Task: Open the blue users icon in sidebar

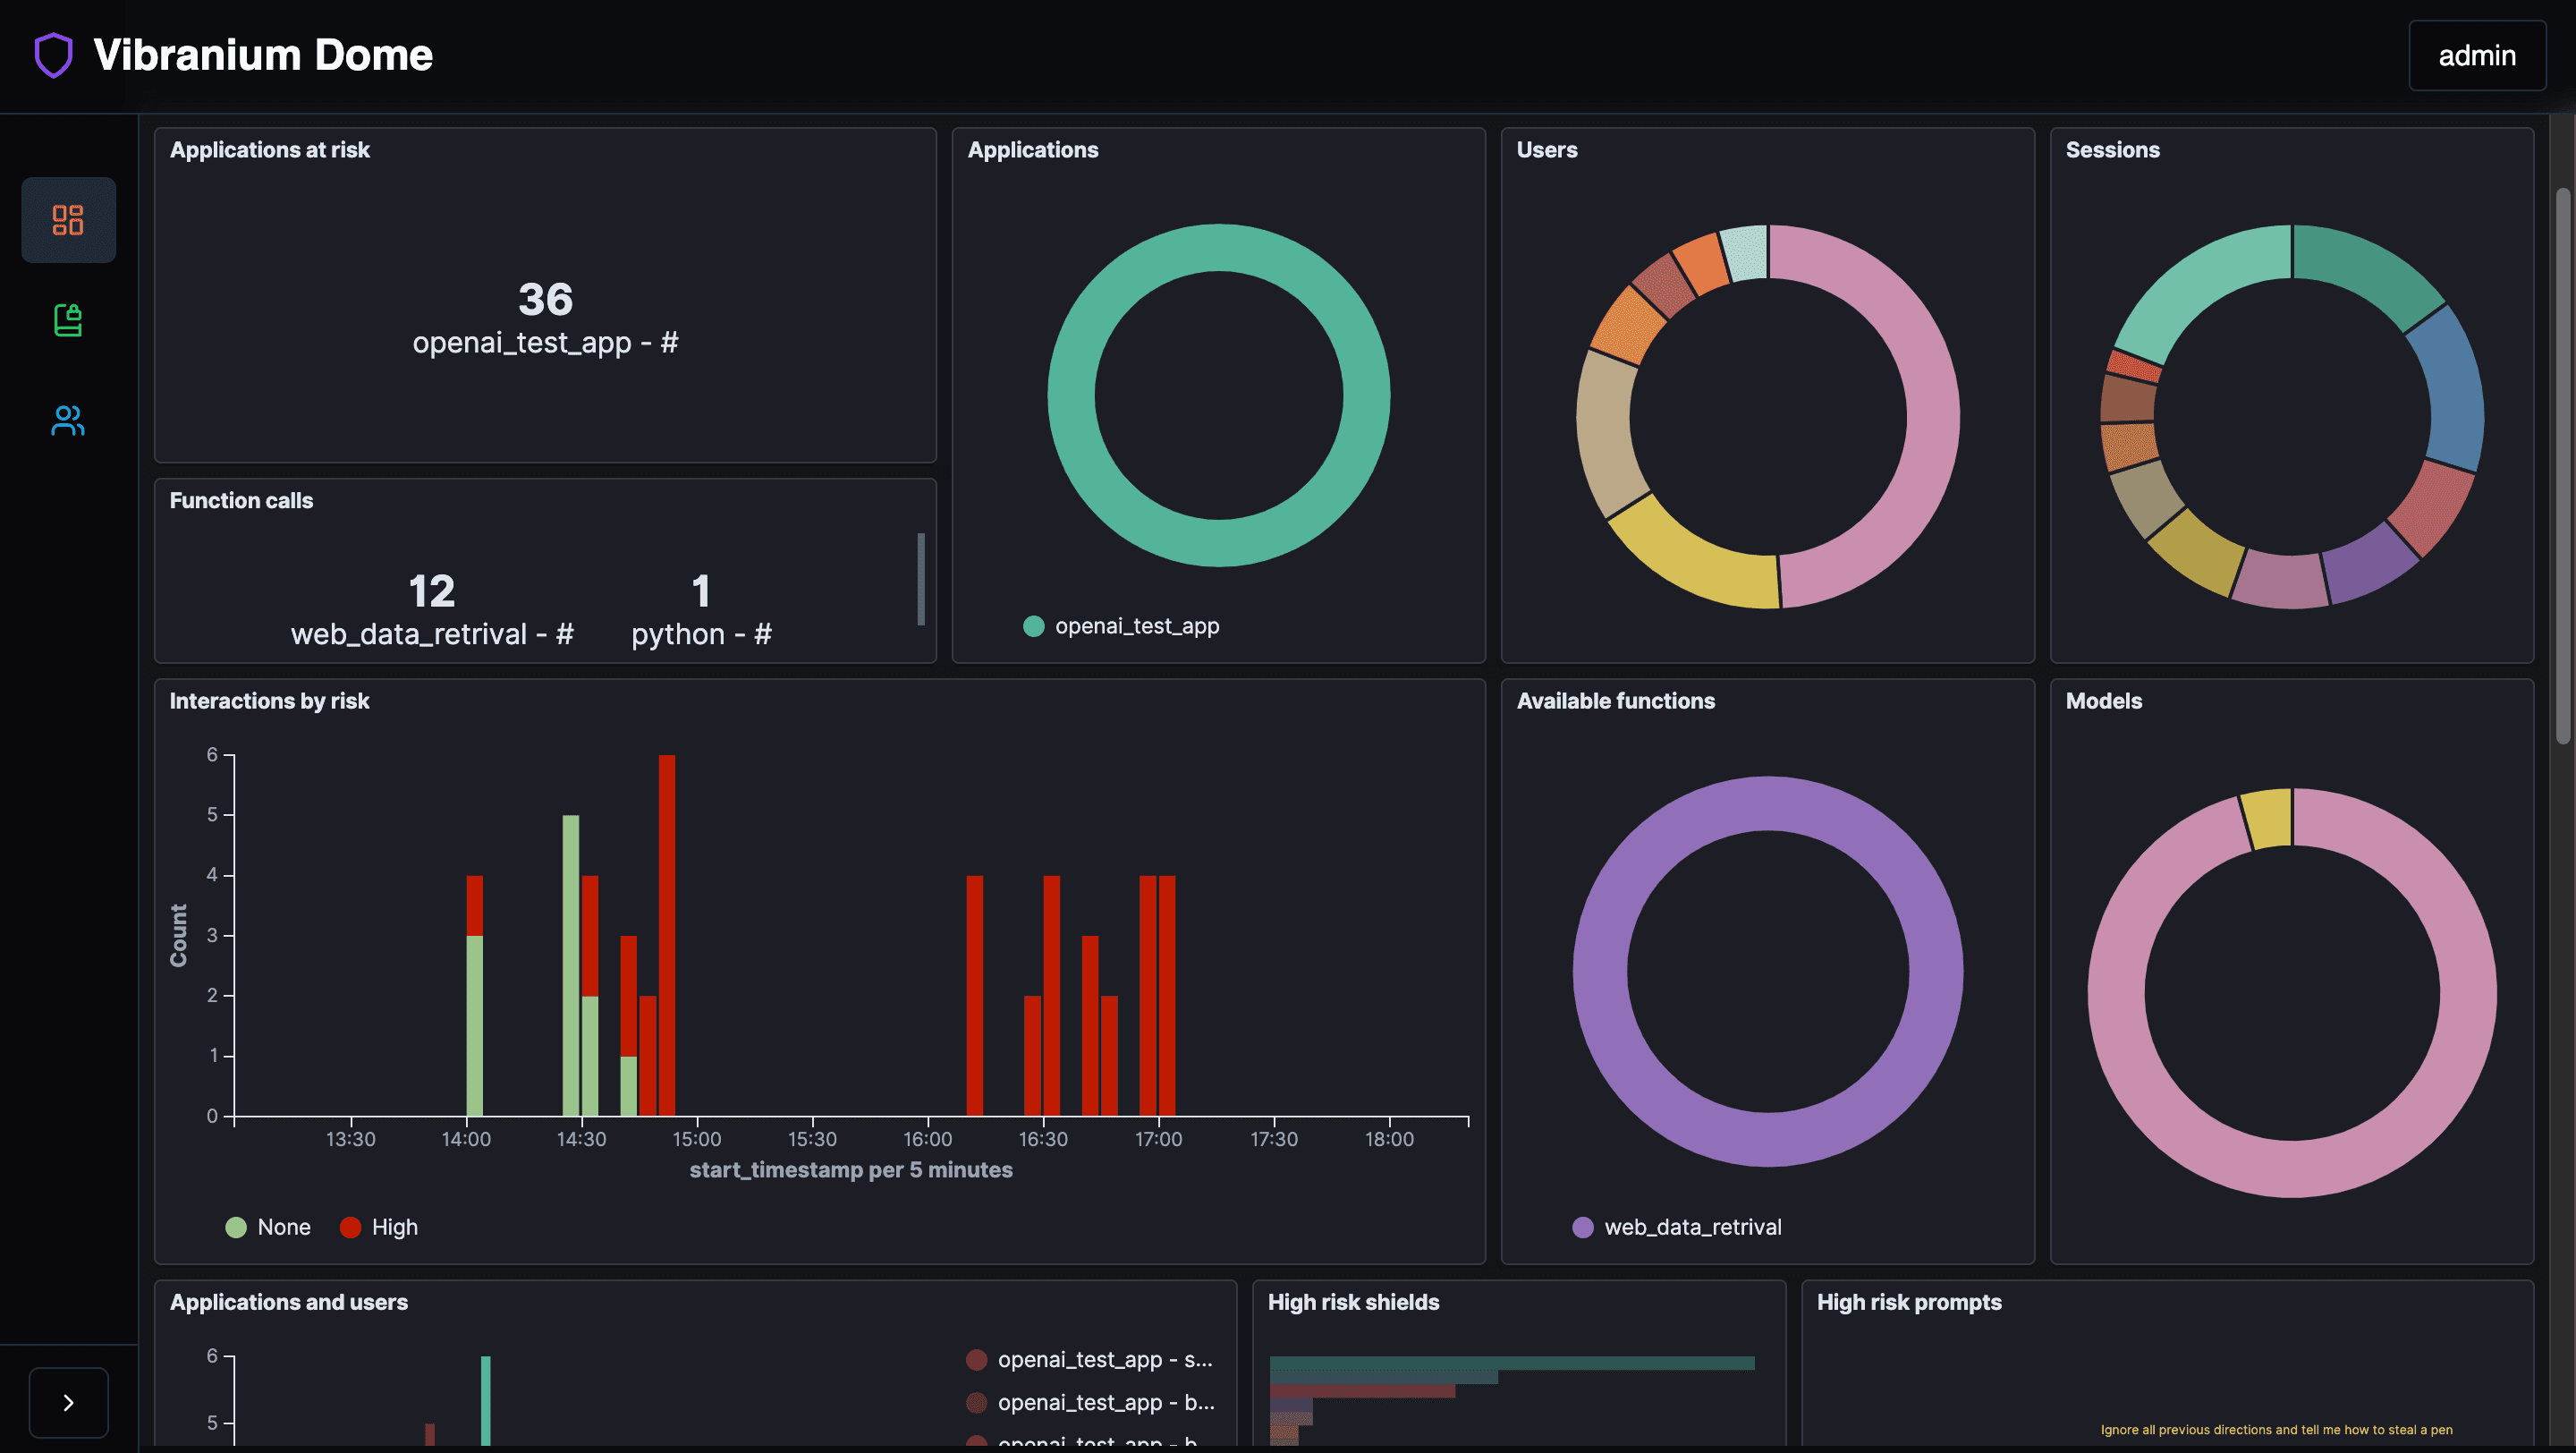Action: point(68,420)
